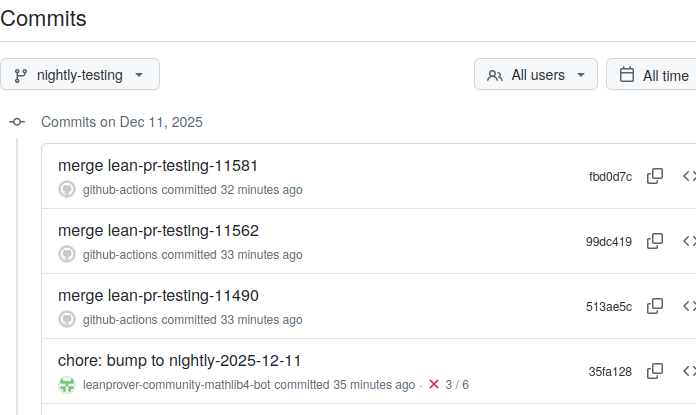Open commit merge lean-pr-testing-11562
The height and width of the screenshot is (415, 696).
[x=158, y=230]
